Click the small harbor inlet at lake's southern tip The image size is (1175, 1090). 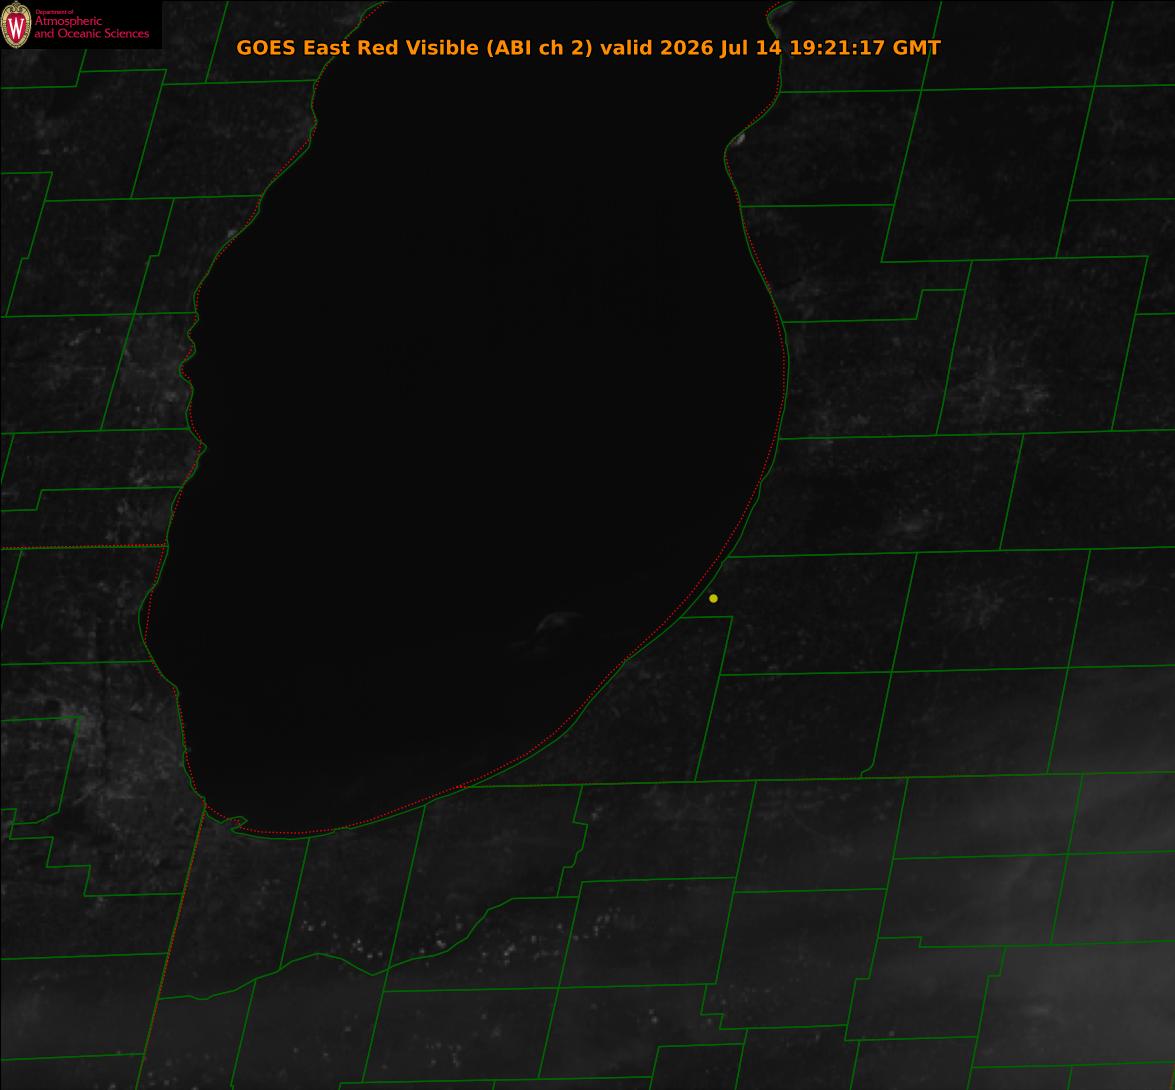[x=237, y=823]
